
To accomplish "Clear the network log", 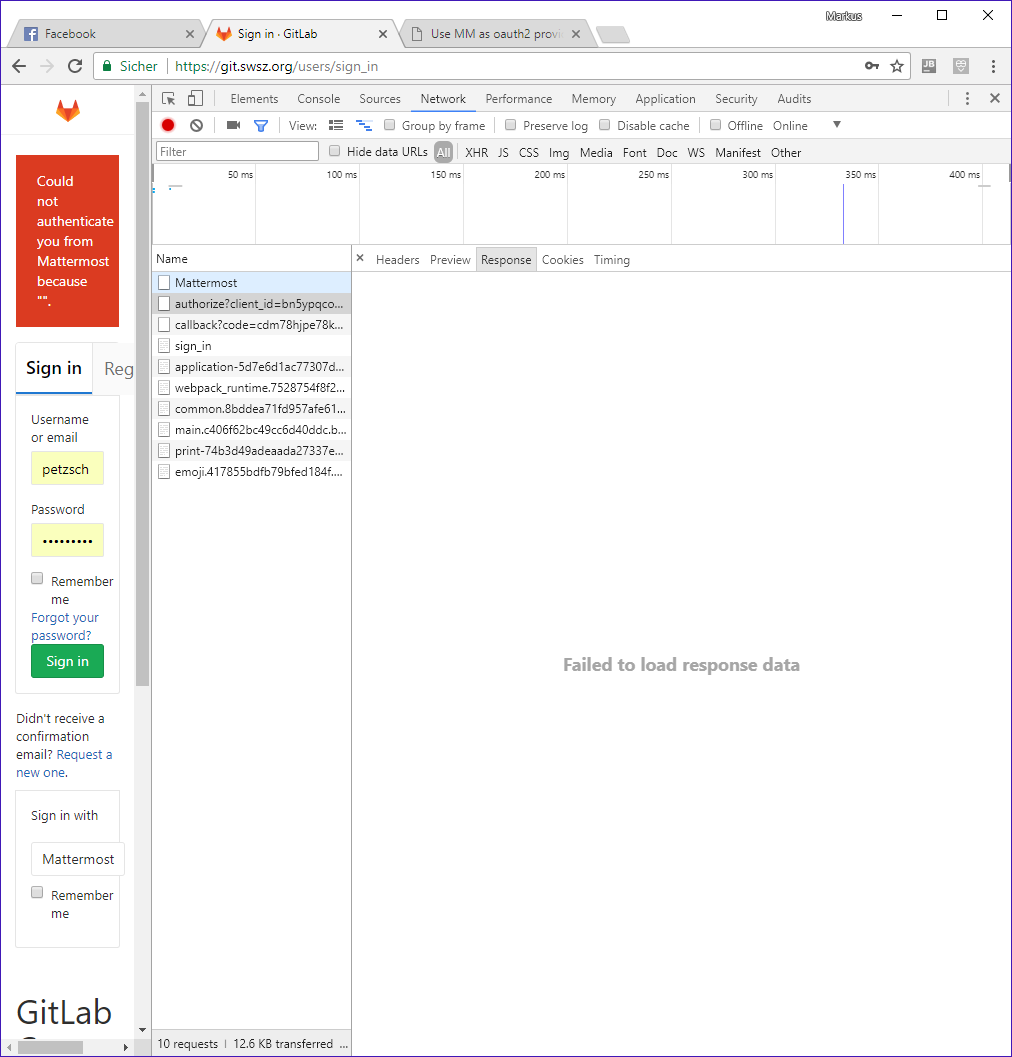I will pos(196,125).
